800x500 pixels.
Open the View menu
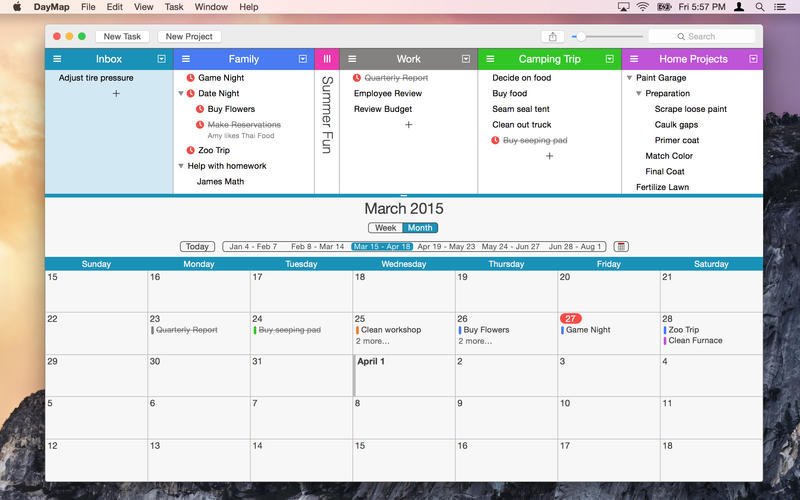pyautogui.click(x=143, y=7)
